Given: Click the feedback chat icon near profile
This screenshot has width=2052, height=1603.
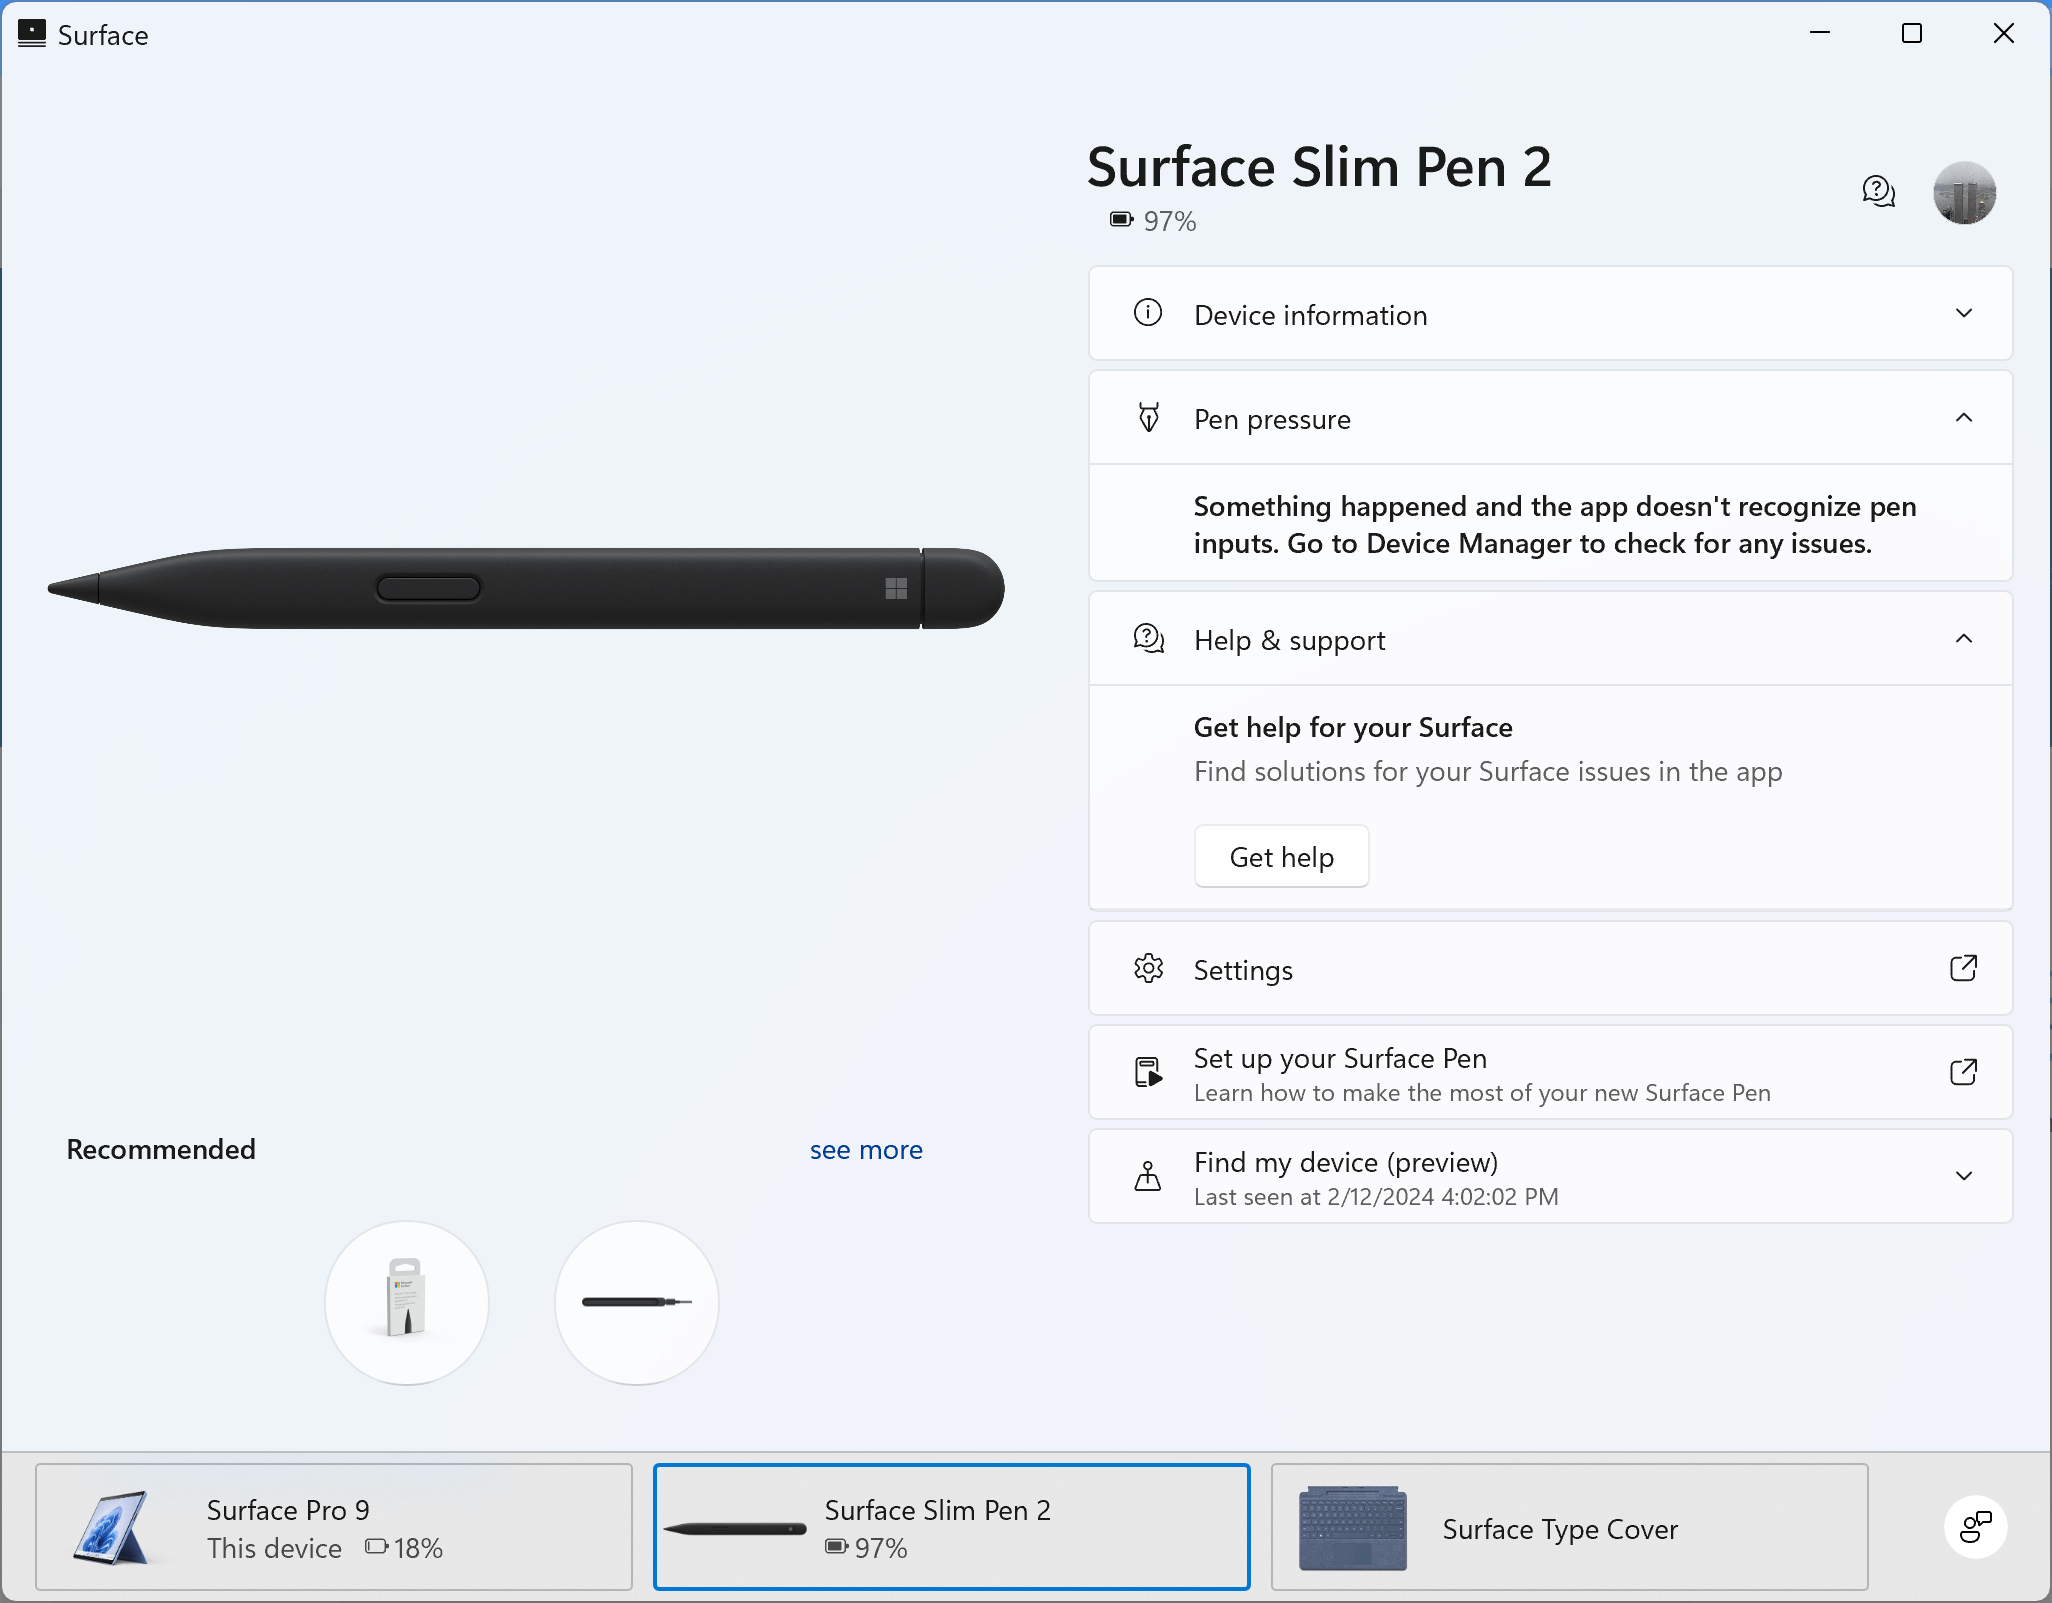Looking at the screenshot, I should pos(1878,191).
